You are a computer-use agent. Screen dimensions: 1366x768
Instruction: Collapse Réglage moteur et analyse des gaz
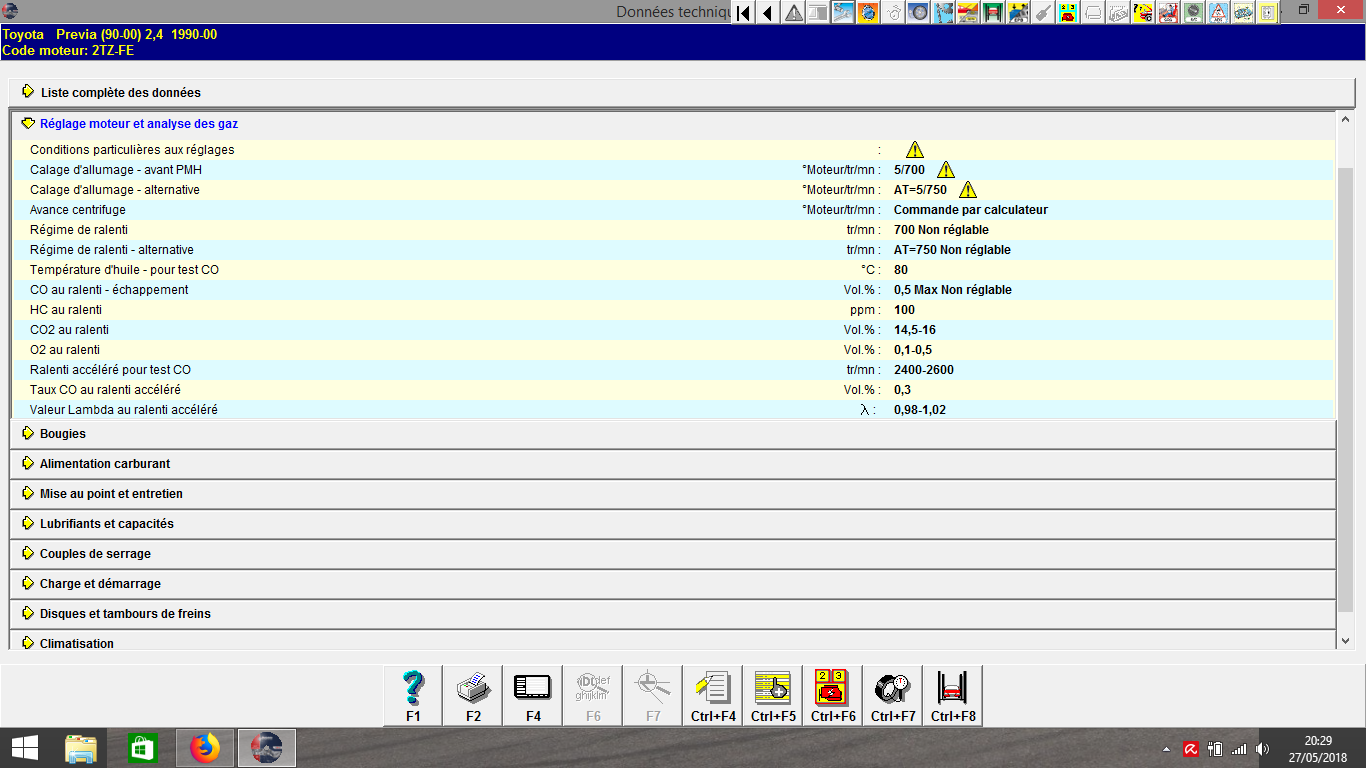click(673, 124)
